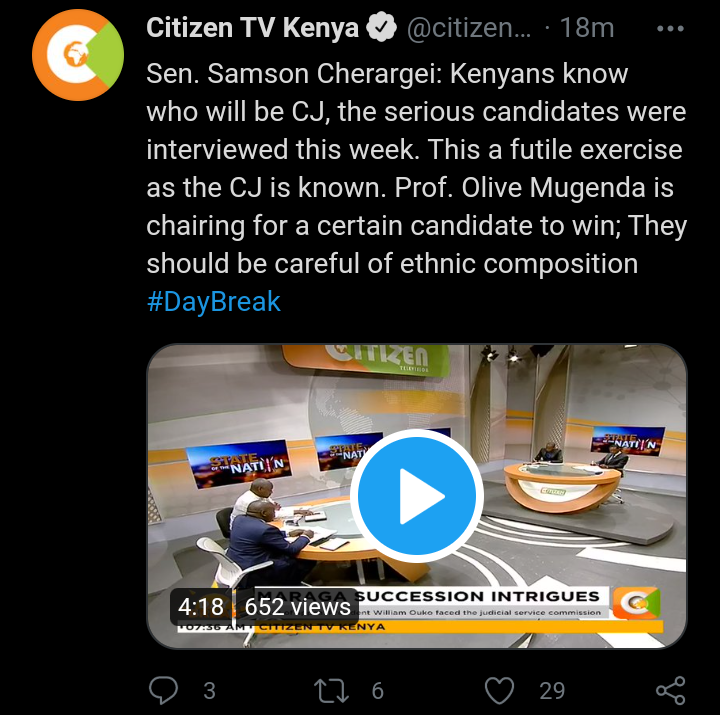
Task: Click the like count 29
Action: pos(552,691)
